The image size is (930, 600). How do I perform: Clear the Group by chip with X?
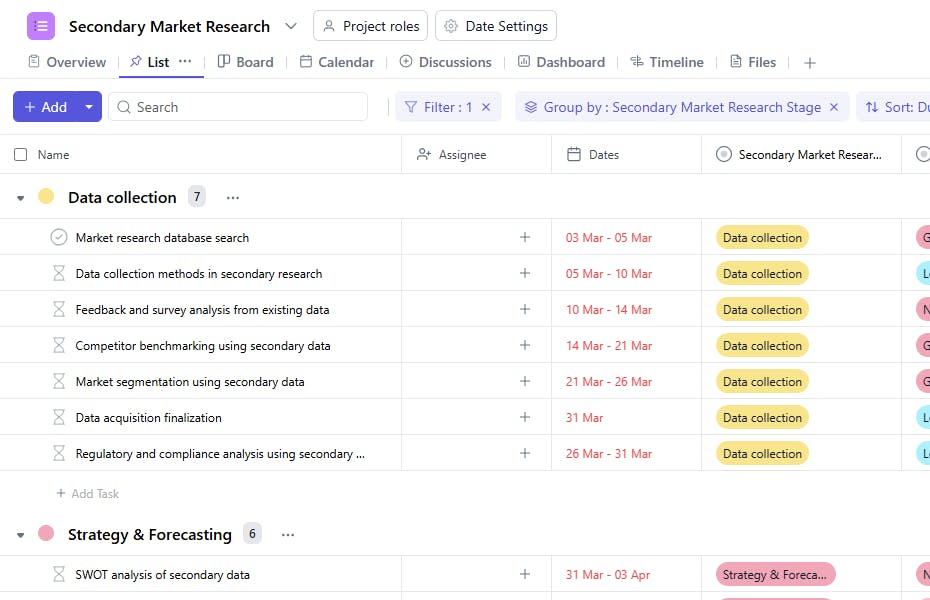834,107
